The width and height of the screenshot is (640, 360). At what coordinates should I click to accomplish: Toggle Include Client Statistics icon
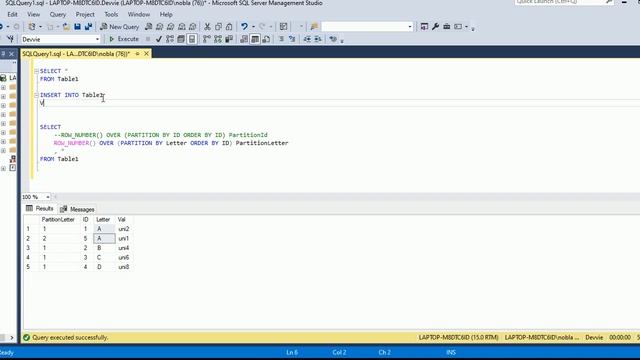pyautogui.click(x=229, y=39)
